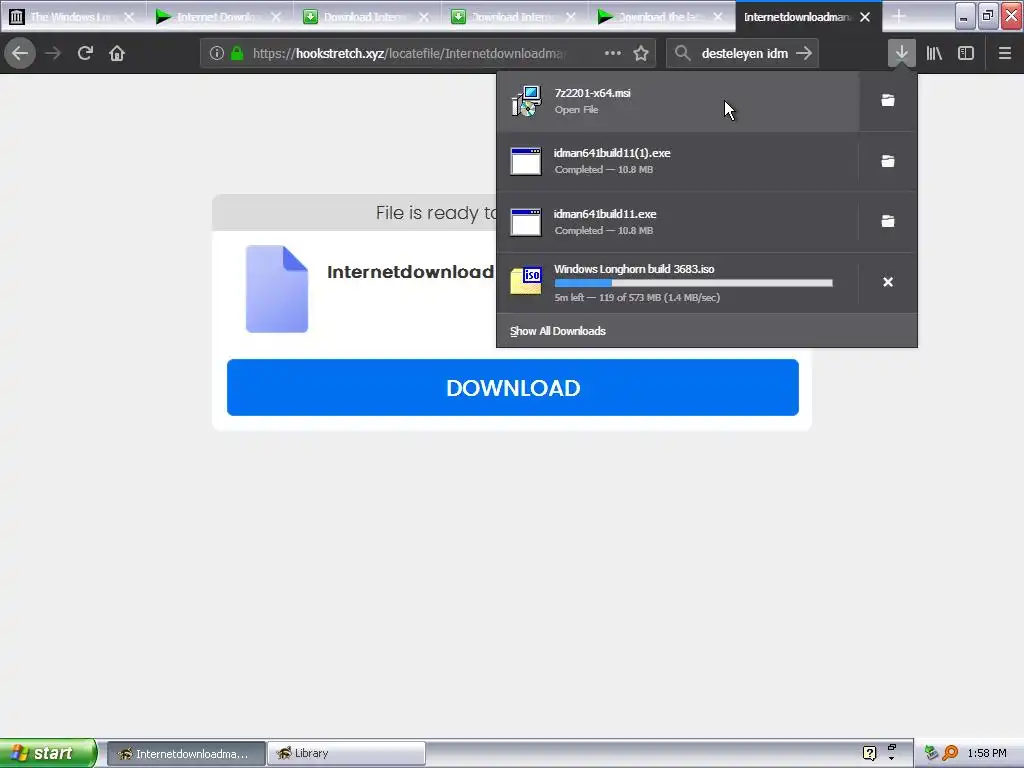Open page actions three-dot menu

click(x=613, y=53)
